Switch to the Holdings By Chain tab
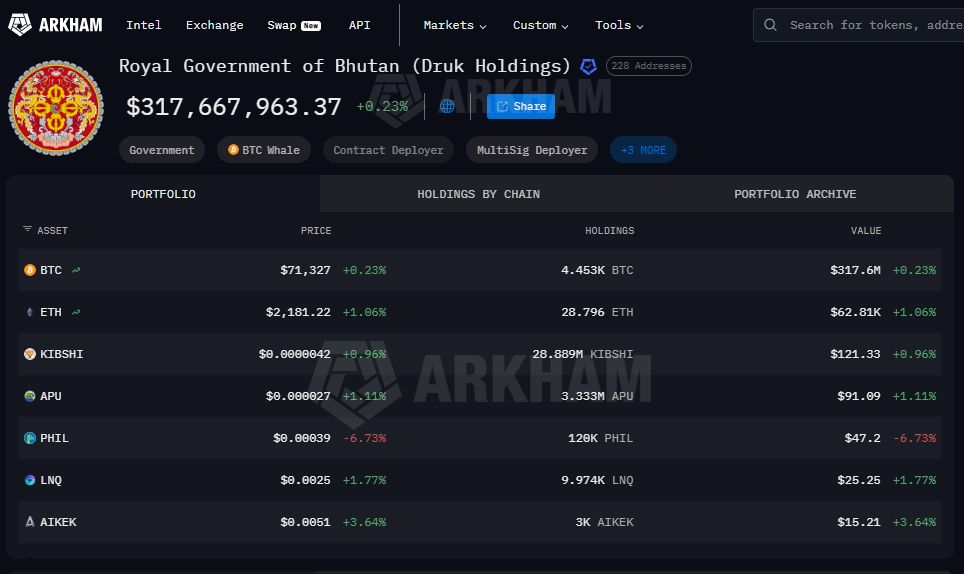 point(478,194)
